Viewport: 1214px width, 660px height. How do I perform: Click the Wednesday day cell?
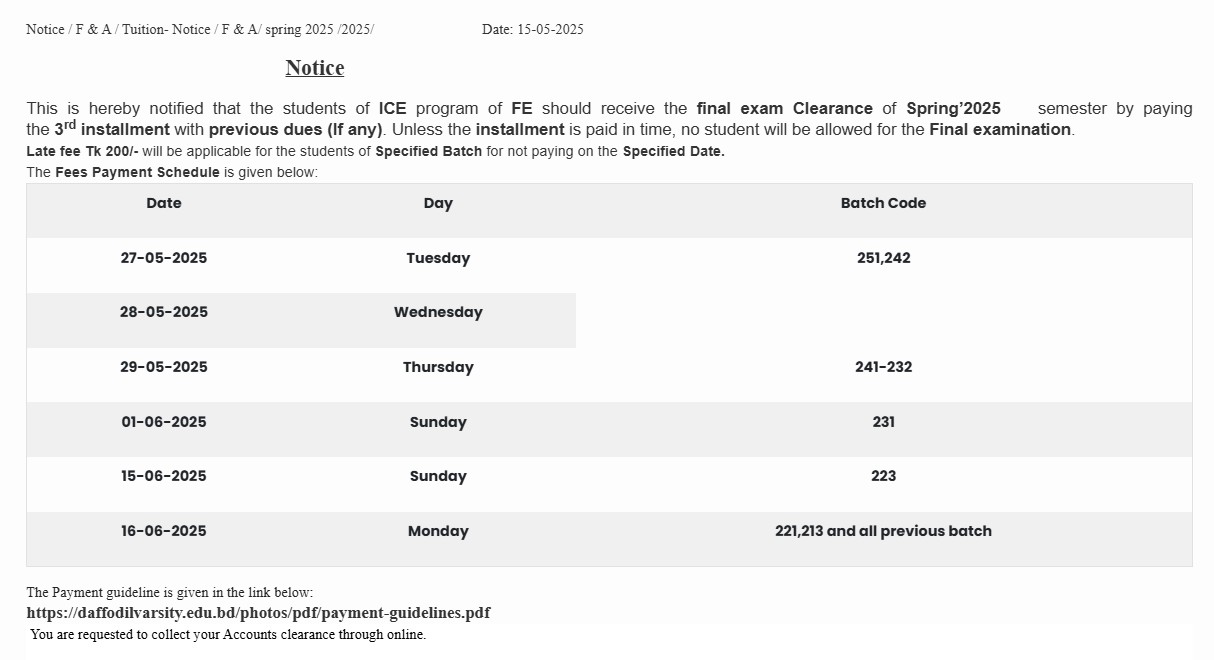[x=438, y=312]
